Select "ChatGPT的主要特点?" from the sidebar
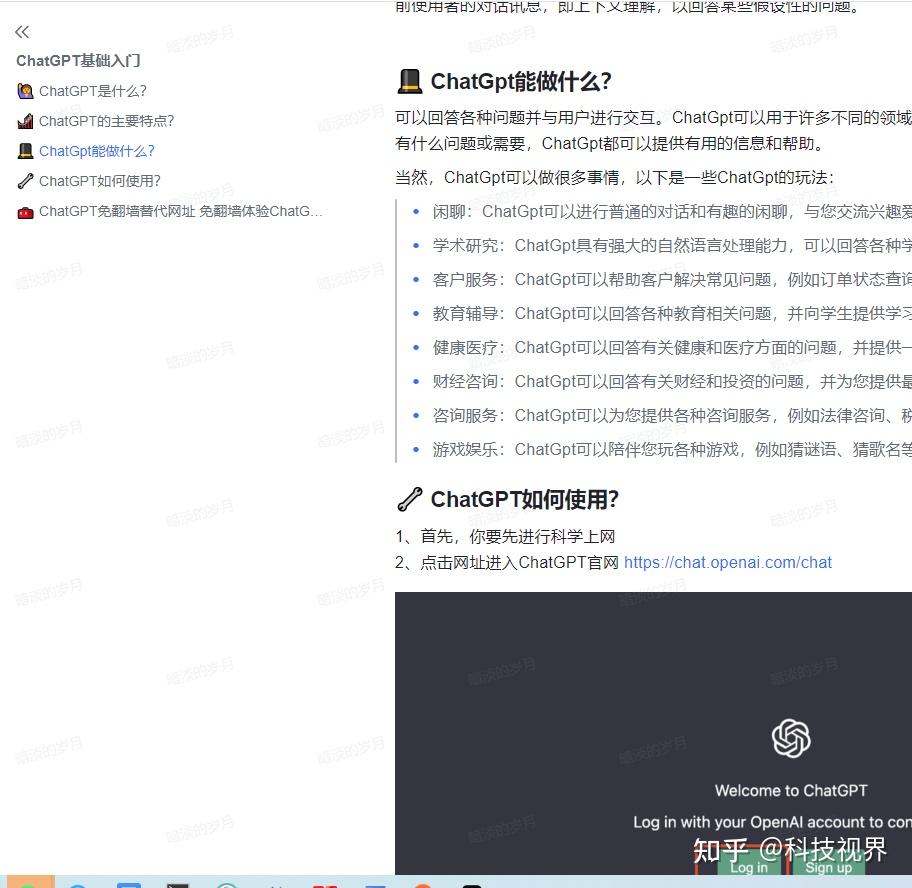912x888 pixels. [x=105, y=120]
